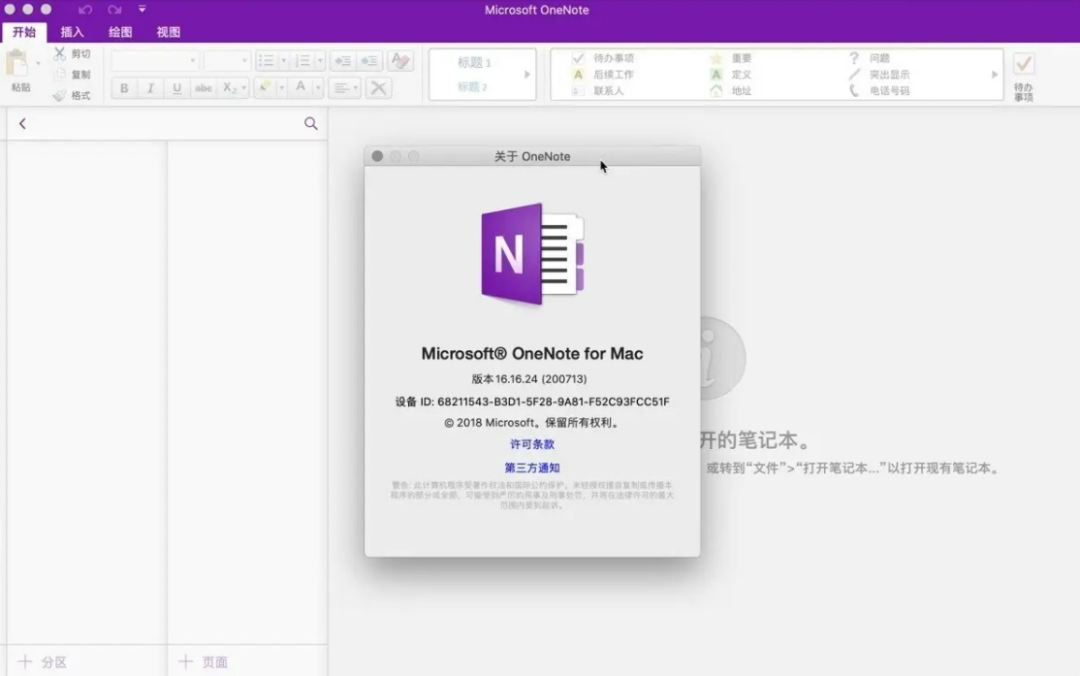Viewport: 1080px width, 676px height.
Task: Open the paste options dropdown arrow
Action: click(x=38, y=63)
